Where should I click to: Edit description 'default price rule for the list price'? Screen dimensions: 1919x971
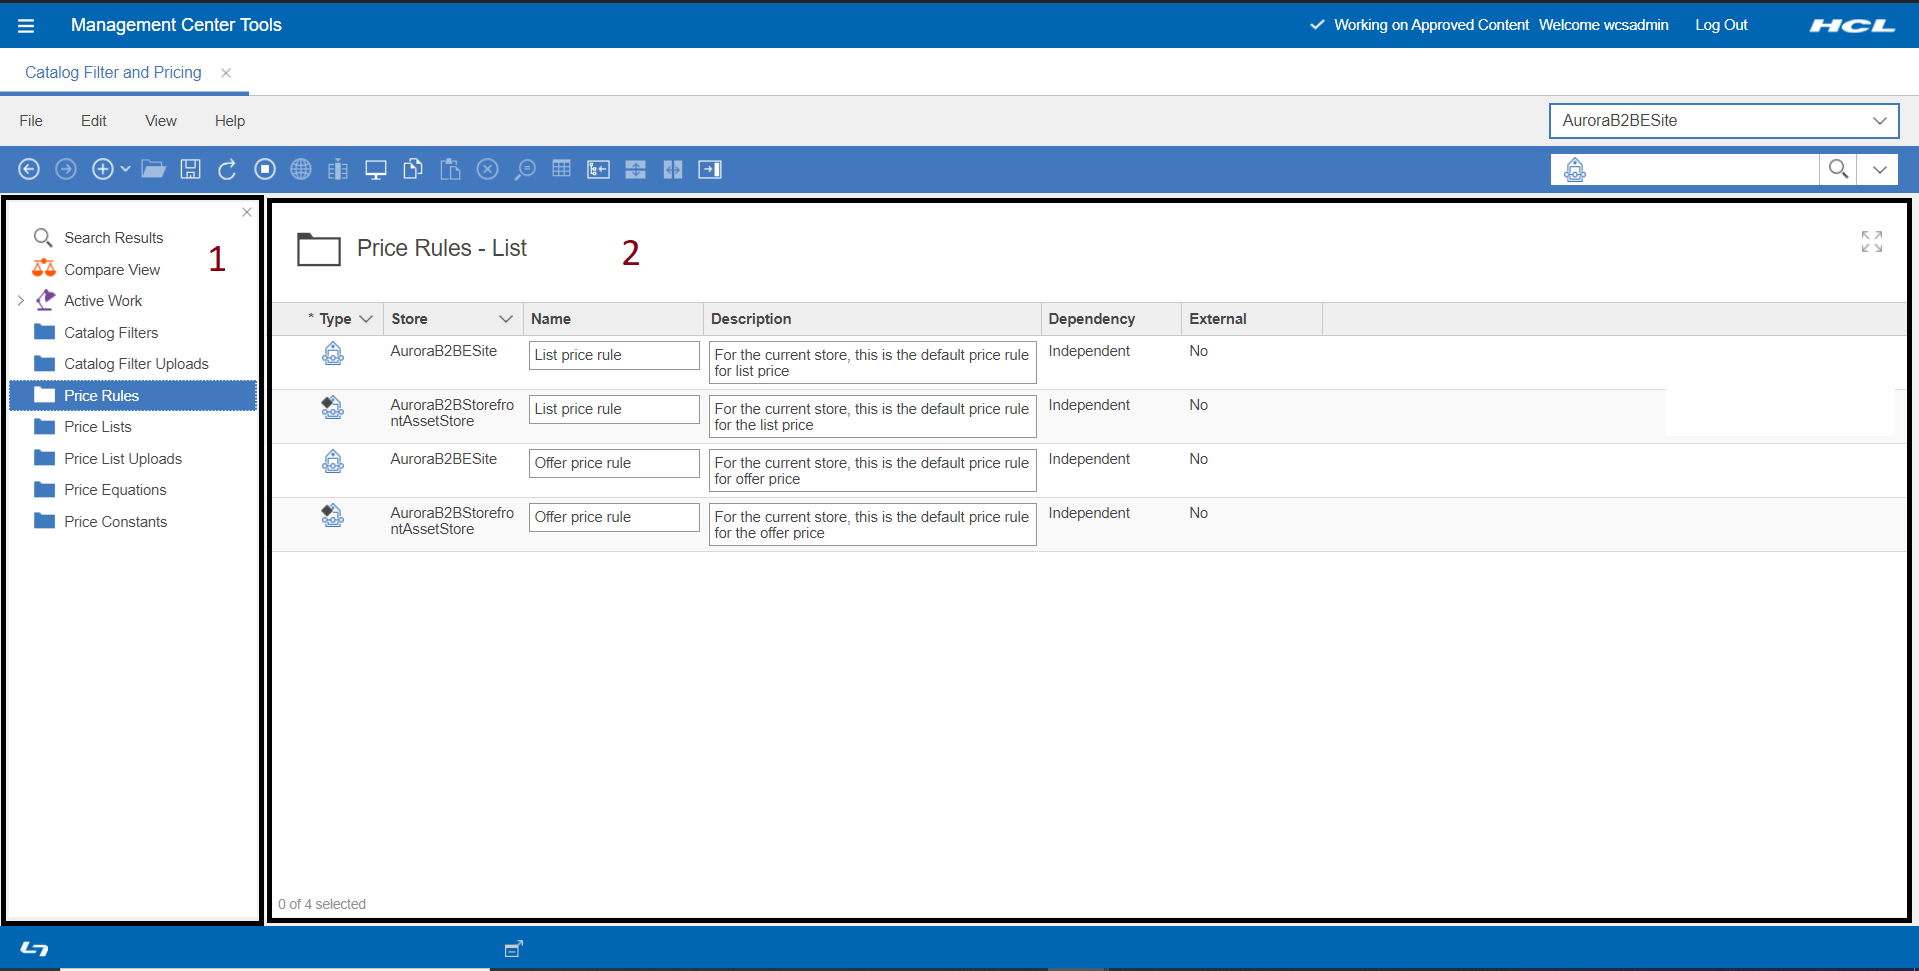[x=873, y=417]
